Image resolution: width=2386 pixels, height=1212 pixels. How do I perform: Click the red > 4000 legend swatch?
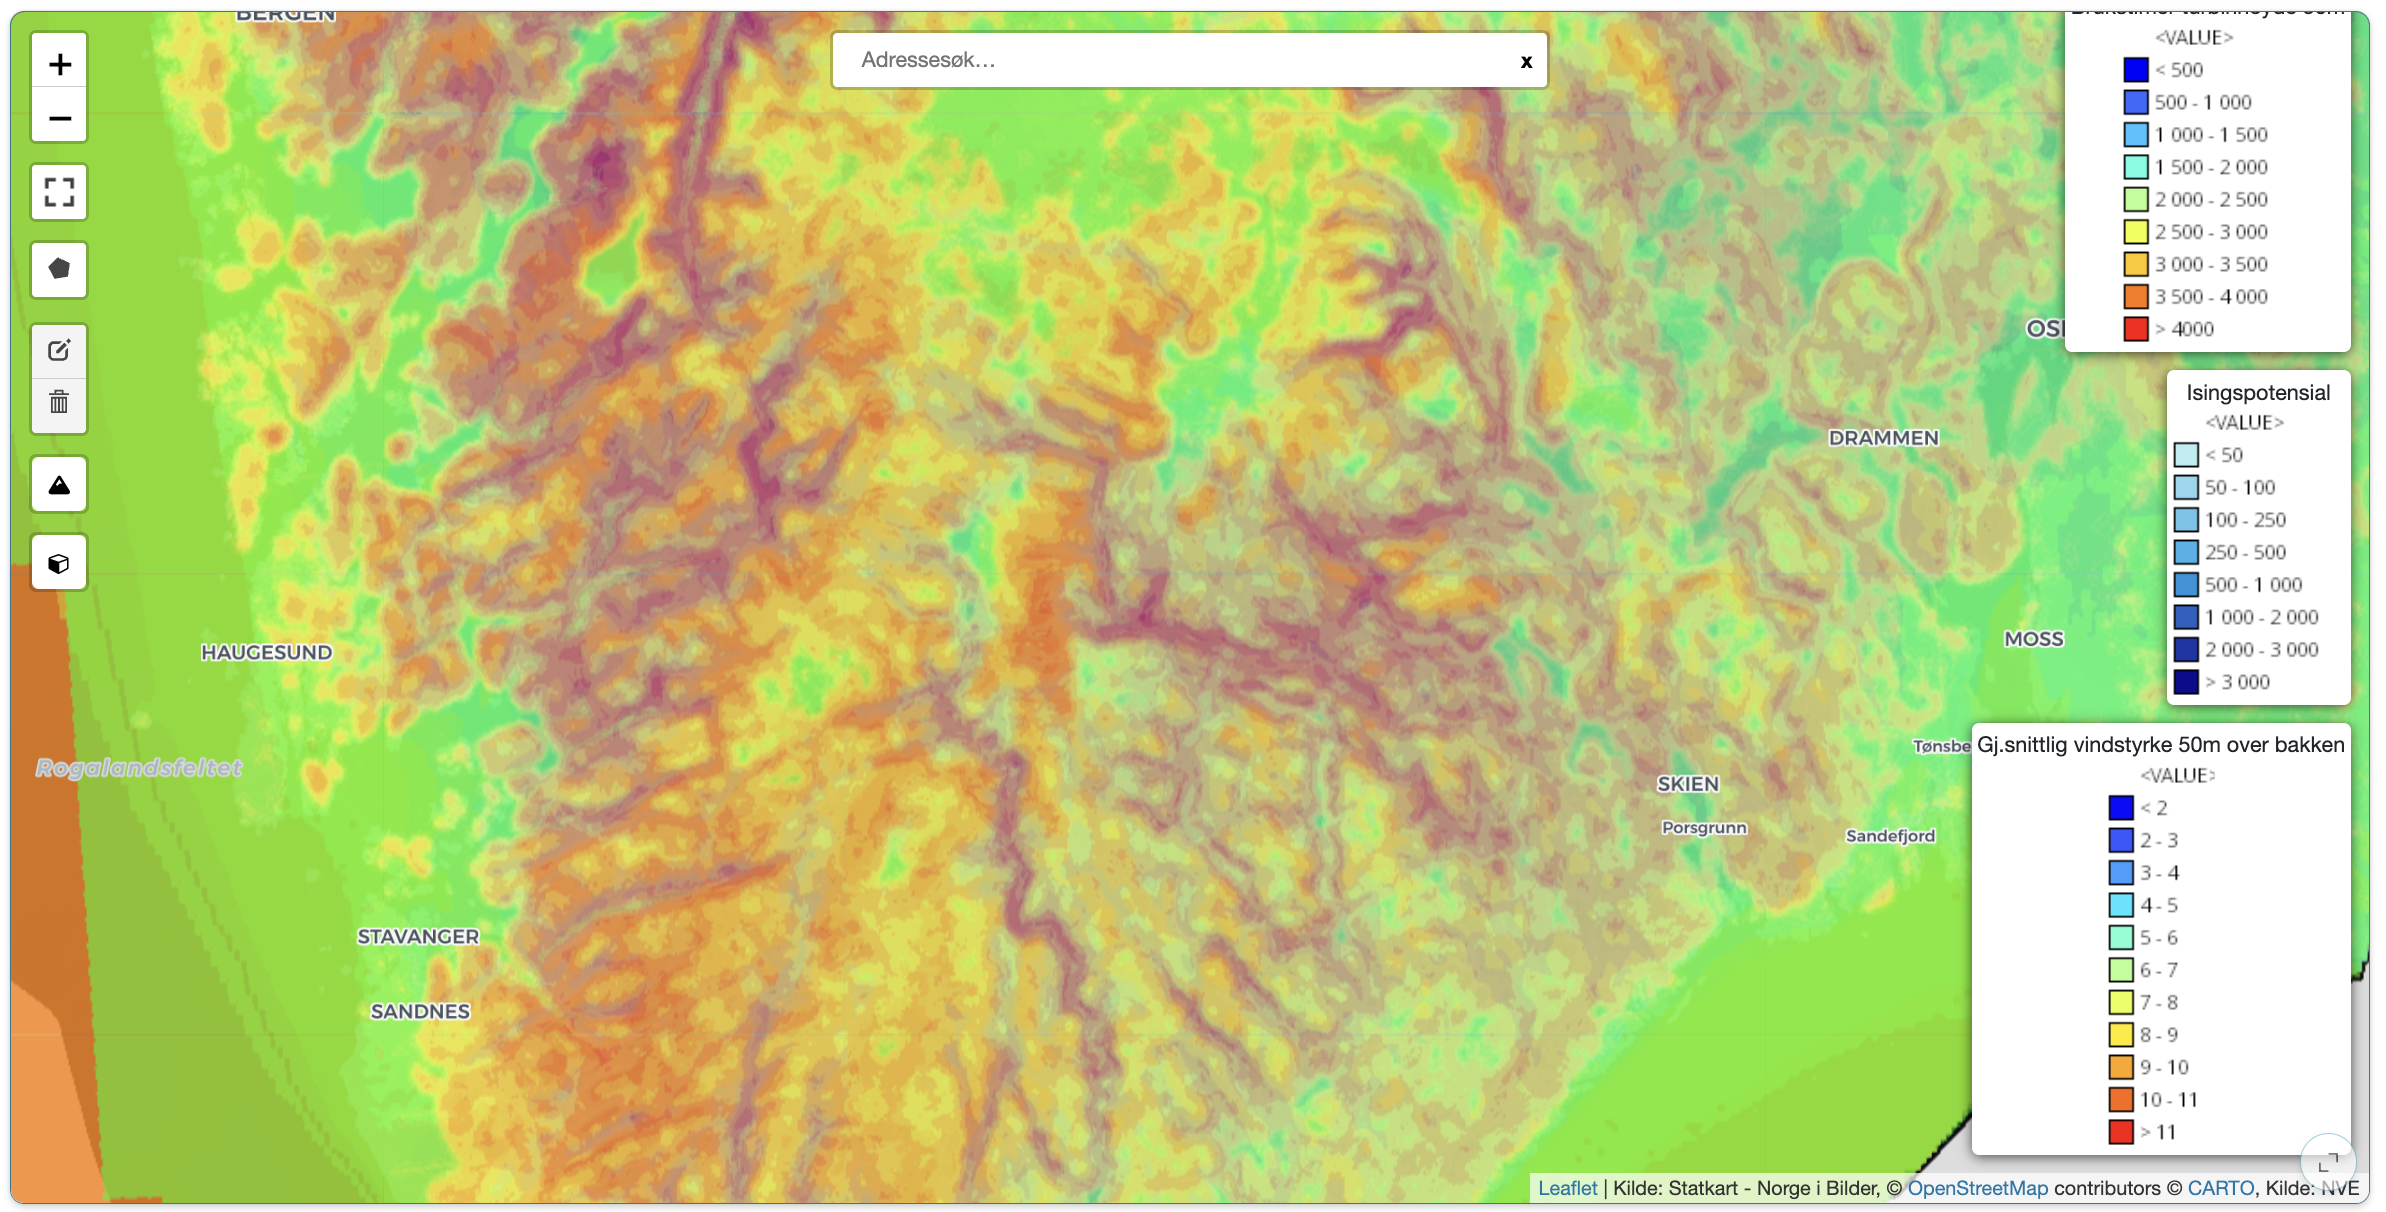[2136, 329]
